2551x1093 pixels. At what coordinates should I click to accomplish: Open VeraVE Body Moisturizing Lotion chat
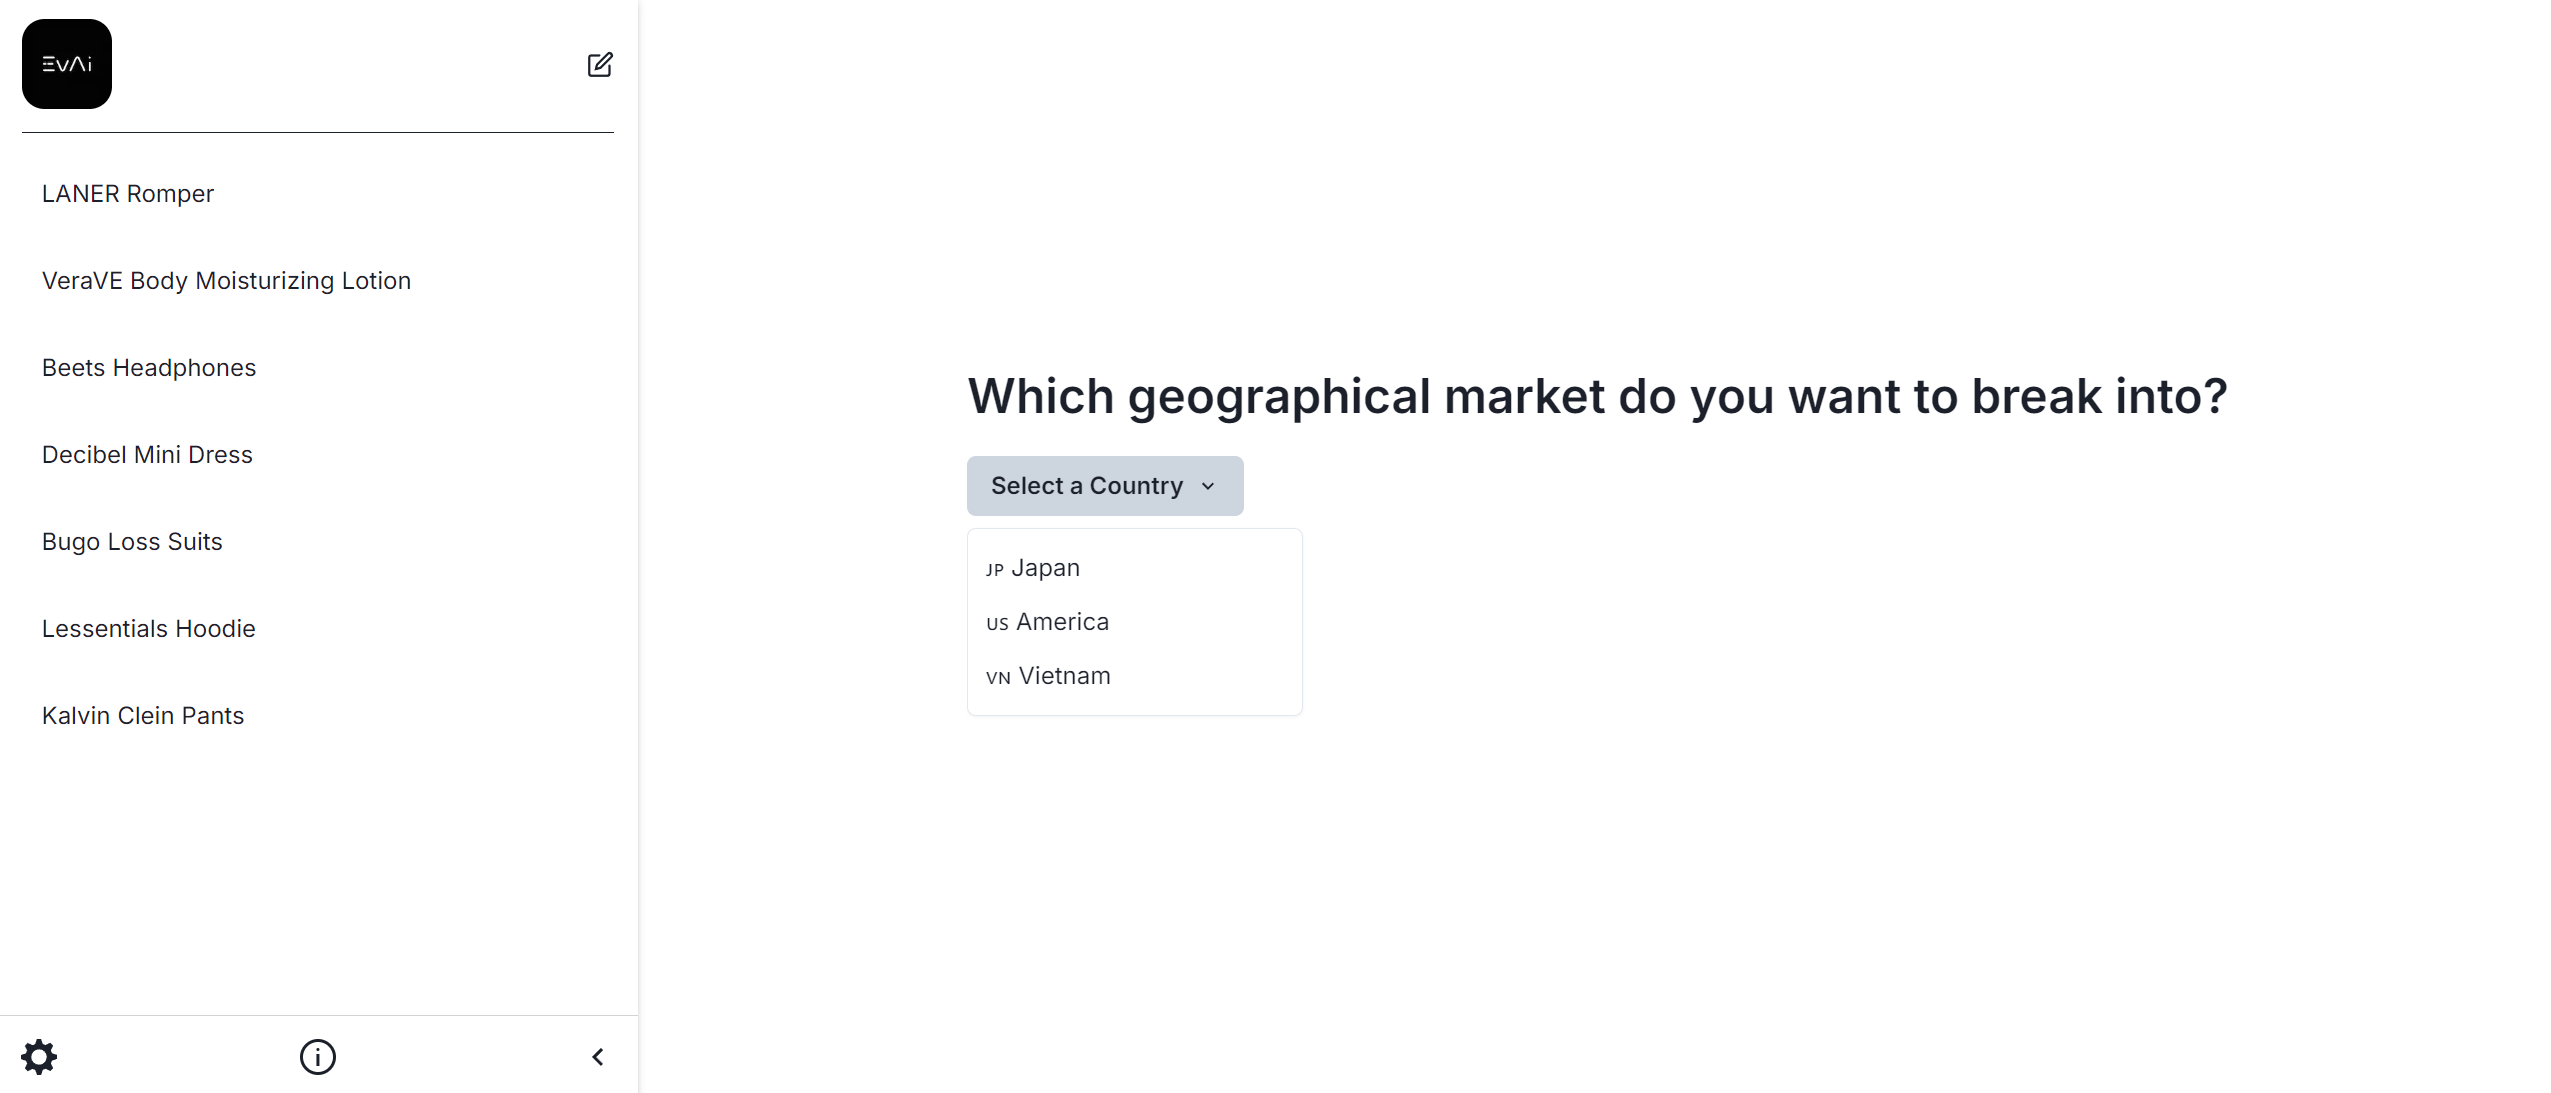[x=226, y=281]
